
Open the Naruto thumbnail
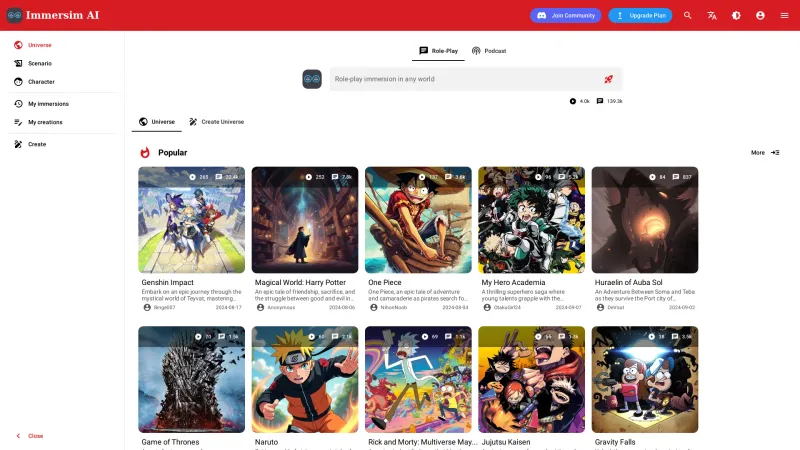pos(305,380)
